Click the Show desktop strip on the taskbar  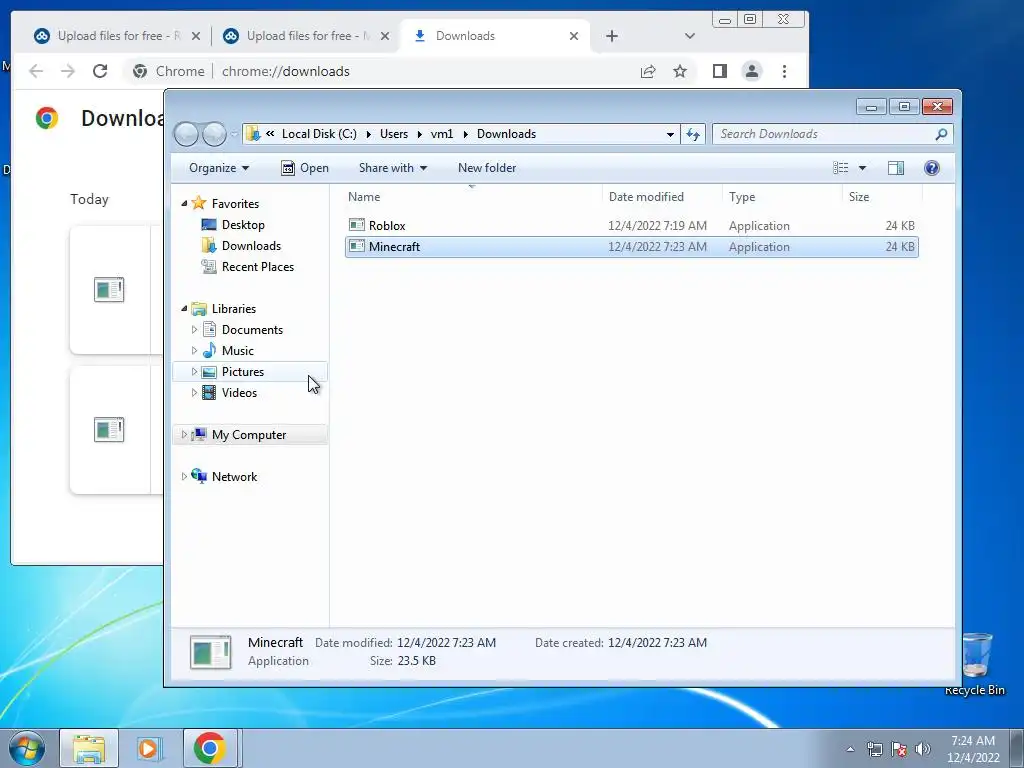[1017, 748]
